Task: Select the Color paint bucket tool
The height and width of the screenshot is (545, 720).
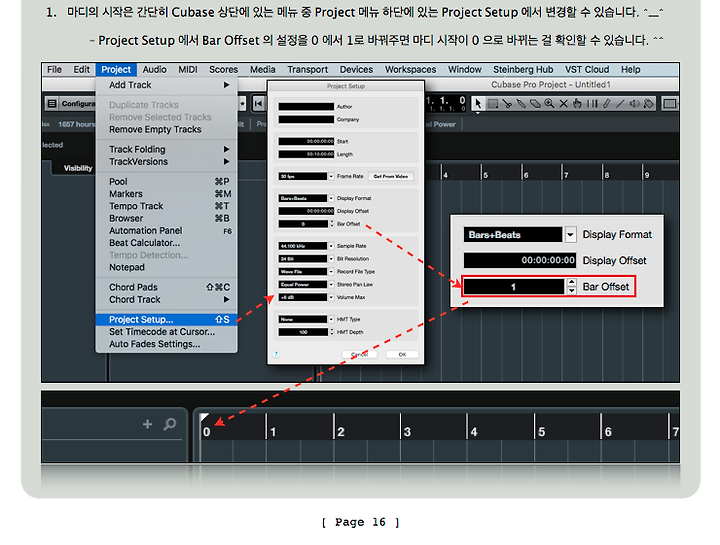Action: pyautogui.click(x=648, y=104)
